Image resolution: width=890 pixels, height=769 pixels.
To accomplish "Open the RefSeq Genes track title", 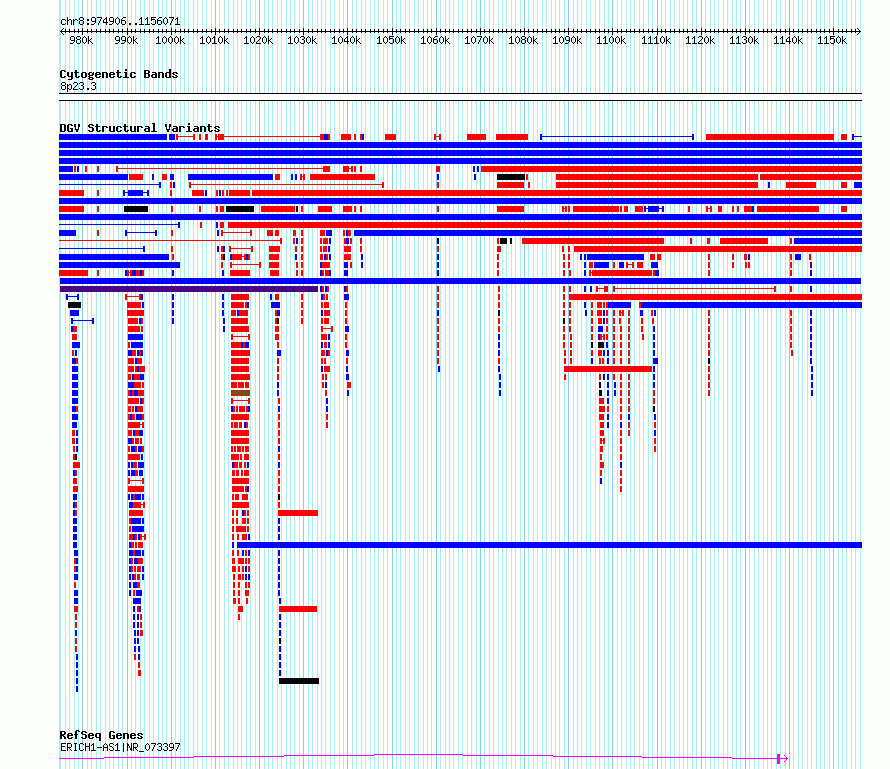I will [101, 735].
